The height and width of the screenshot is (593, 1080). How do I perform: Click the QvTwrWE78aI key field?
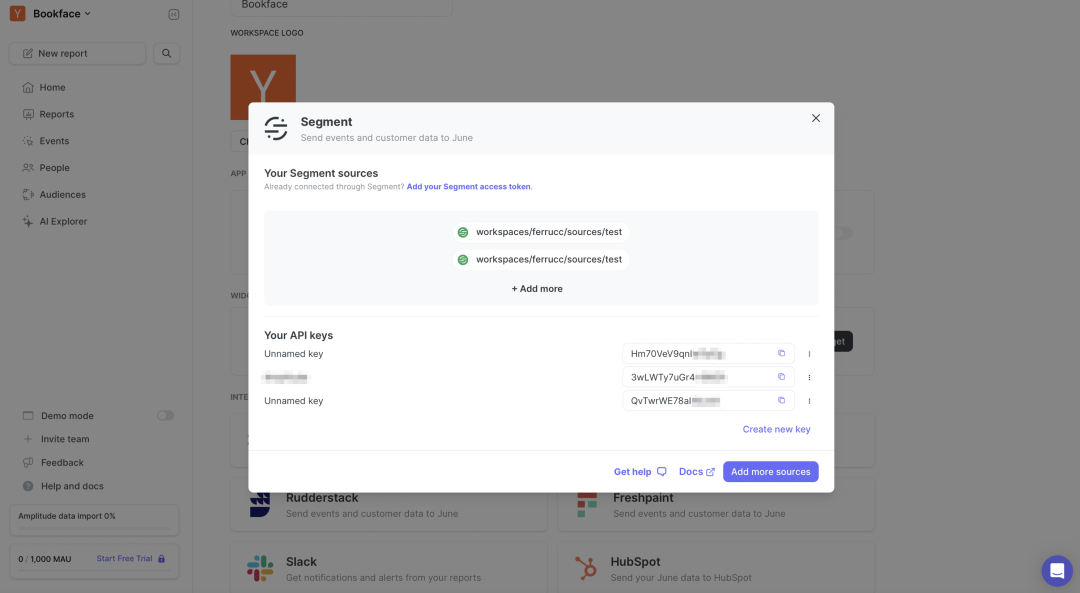pyautogui.click(x=708, y=401)
